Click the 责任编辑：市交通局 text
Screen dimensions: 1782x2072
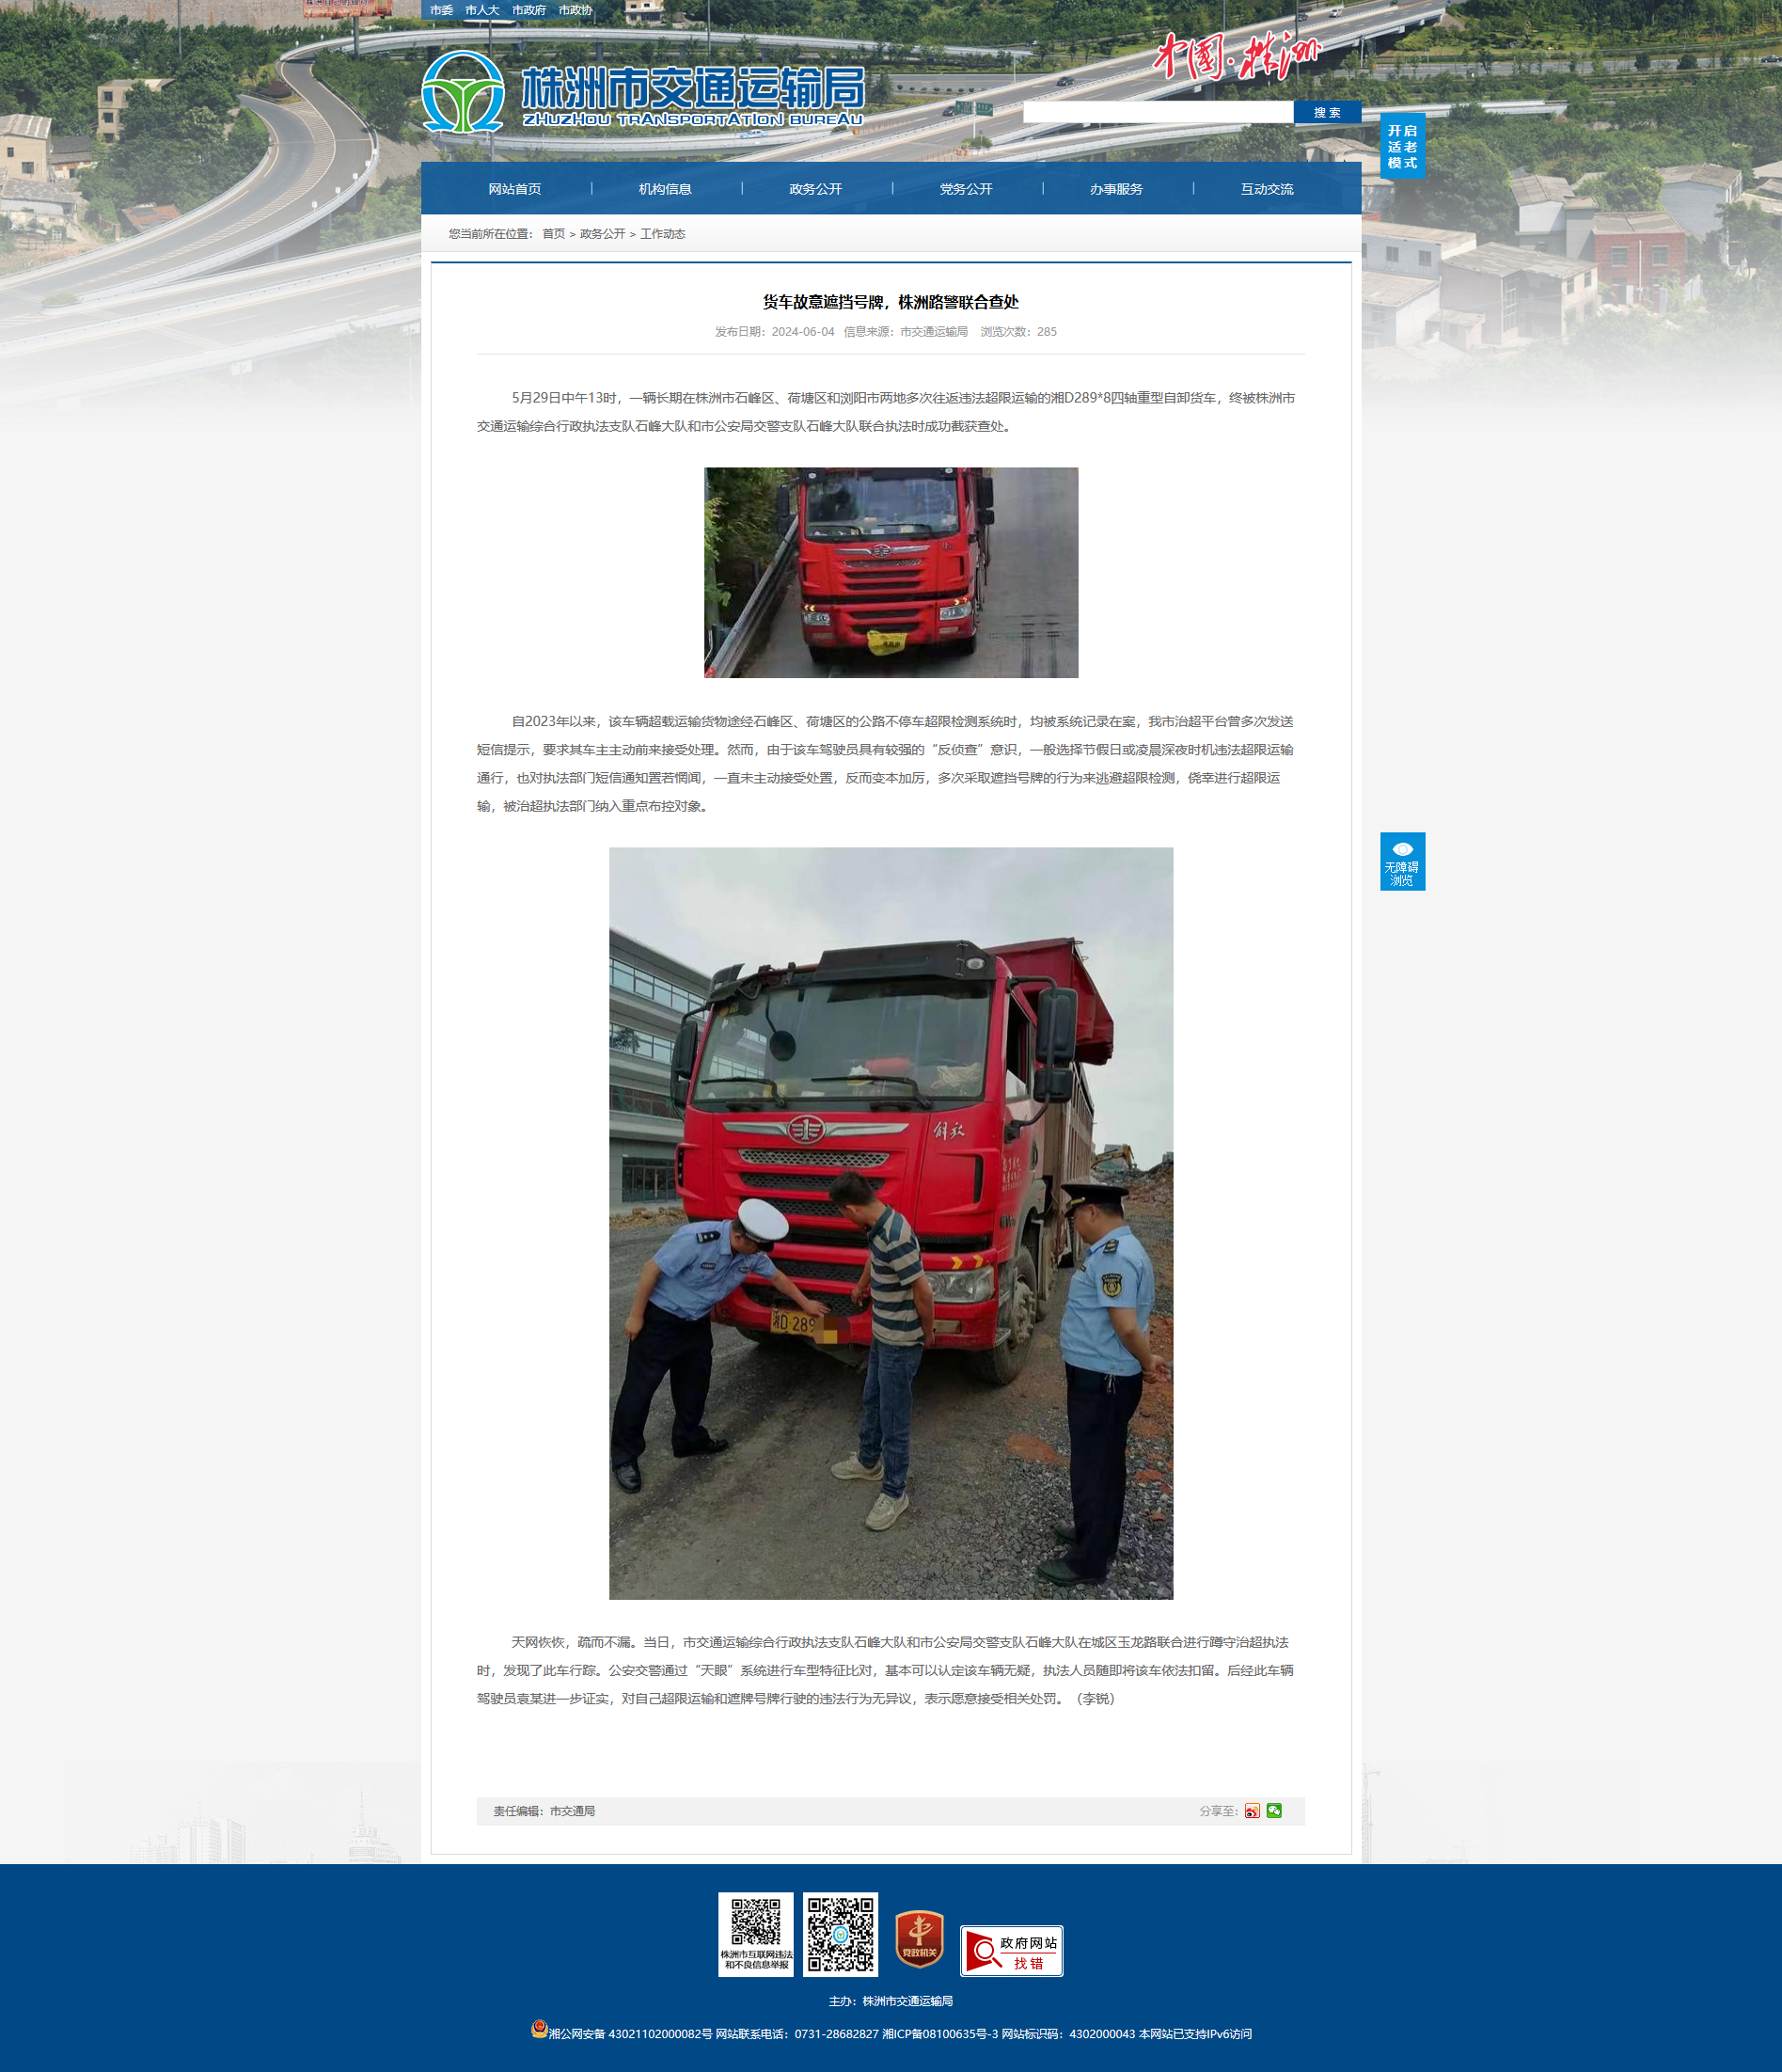pyautogui.click(x=544, y=1811)
